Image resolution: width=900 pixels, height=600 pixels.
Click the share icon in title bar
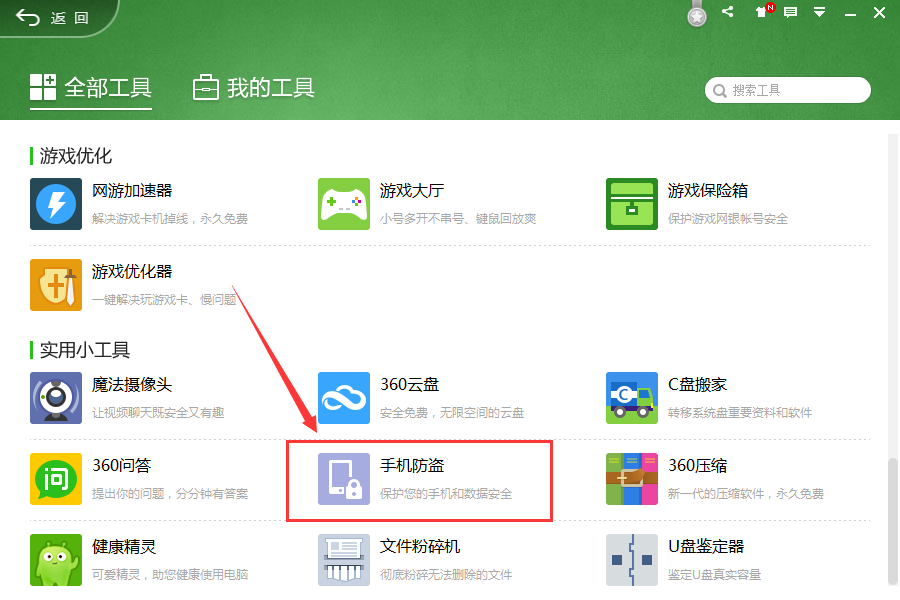pyautogui.click(x=728, y=11)
